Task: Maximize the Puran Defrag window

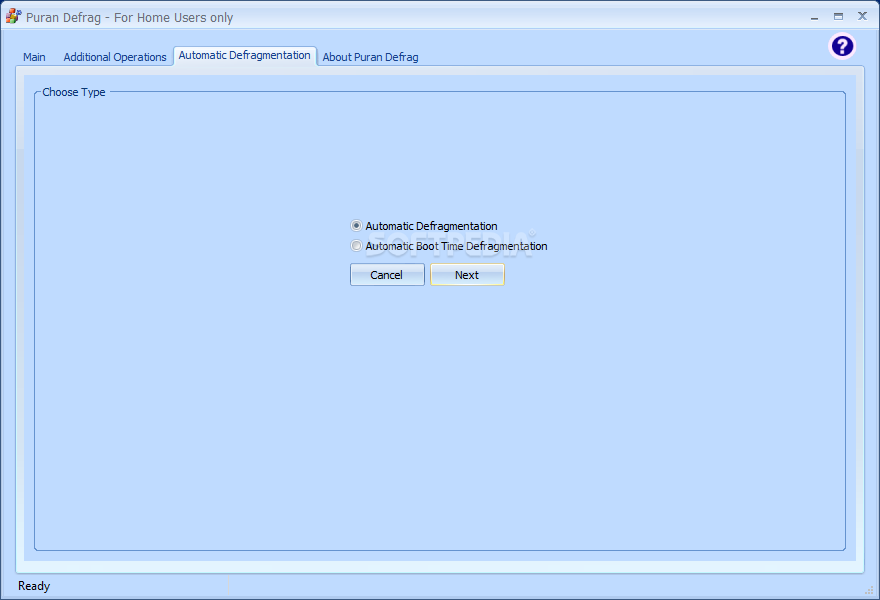Action: (x=838, y=16)
